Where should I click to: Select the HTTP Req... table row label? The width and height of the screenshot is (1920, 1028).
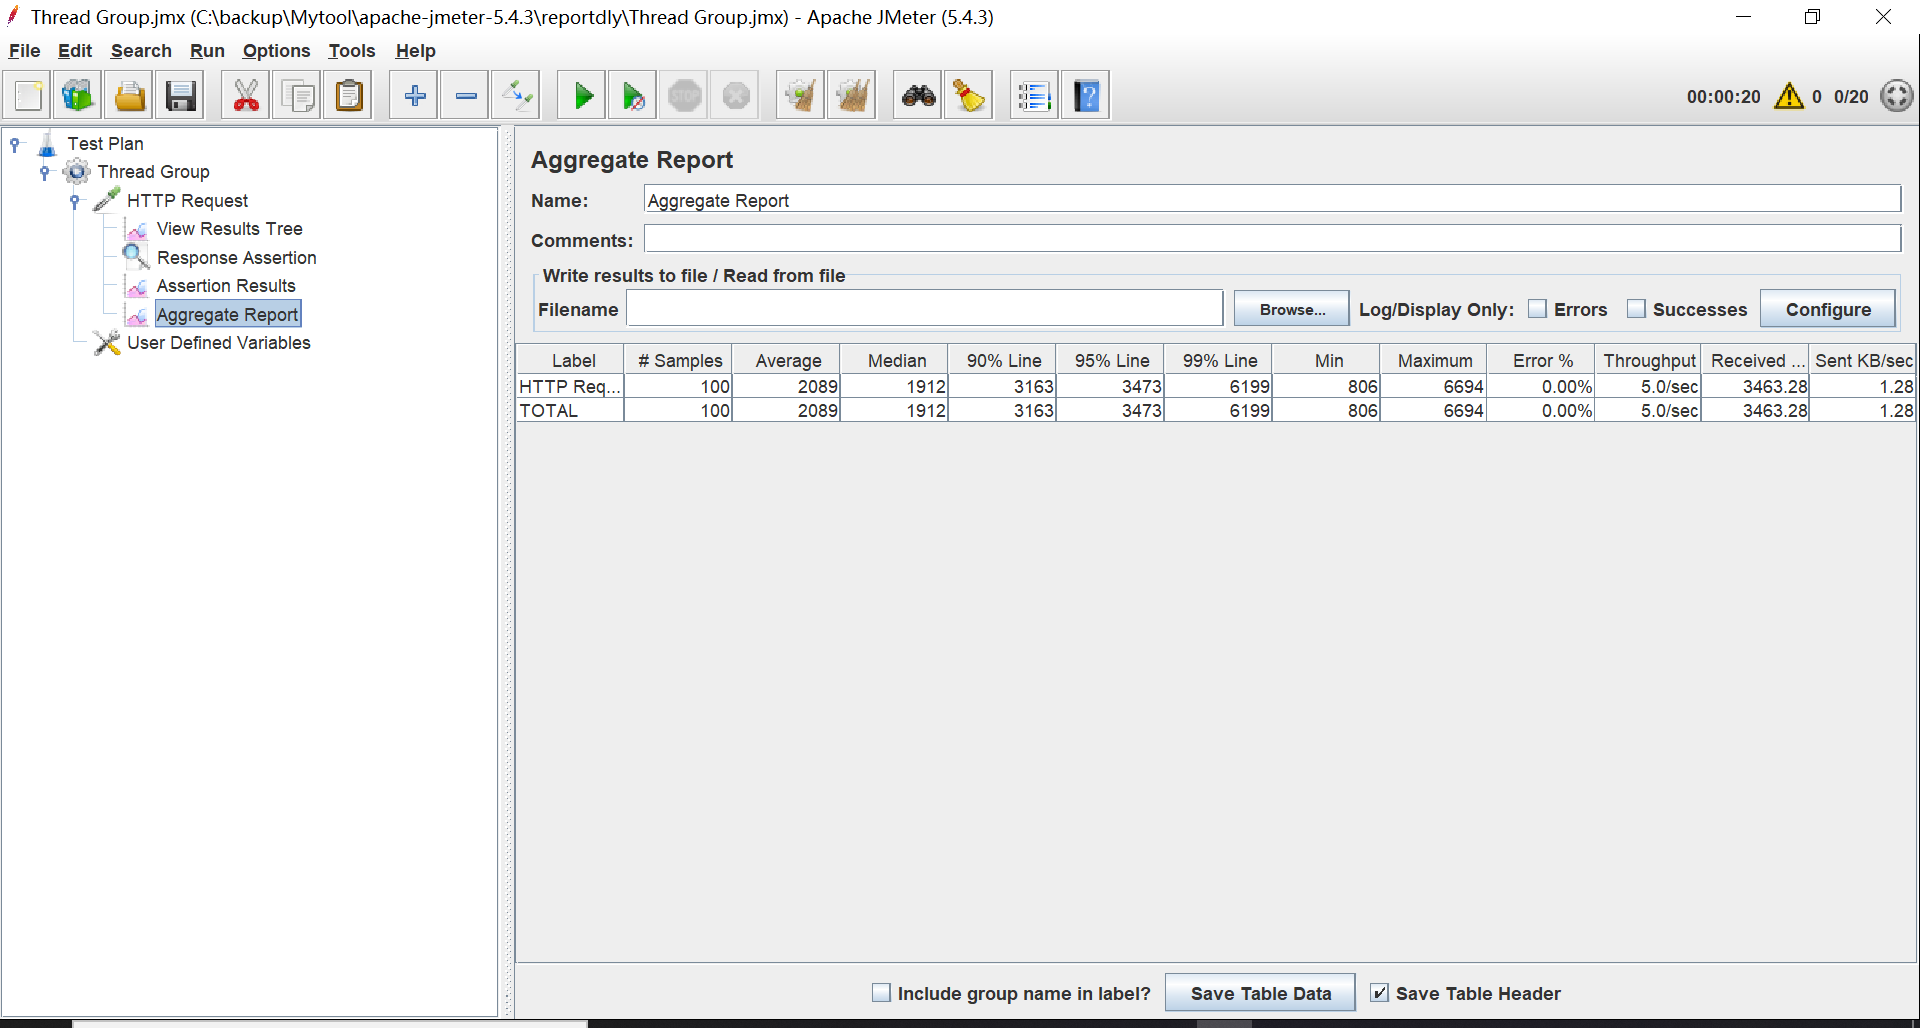[570, 387]
